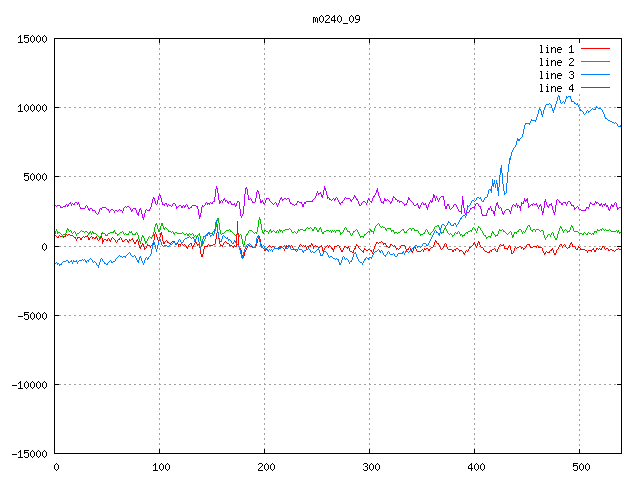This screenshot has width=640, height=480.
Task: Select the "line 2" legend label
Action: [557, 62]
